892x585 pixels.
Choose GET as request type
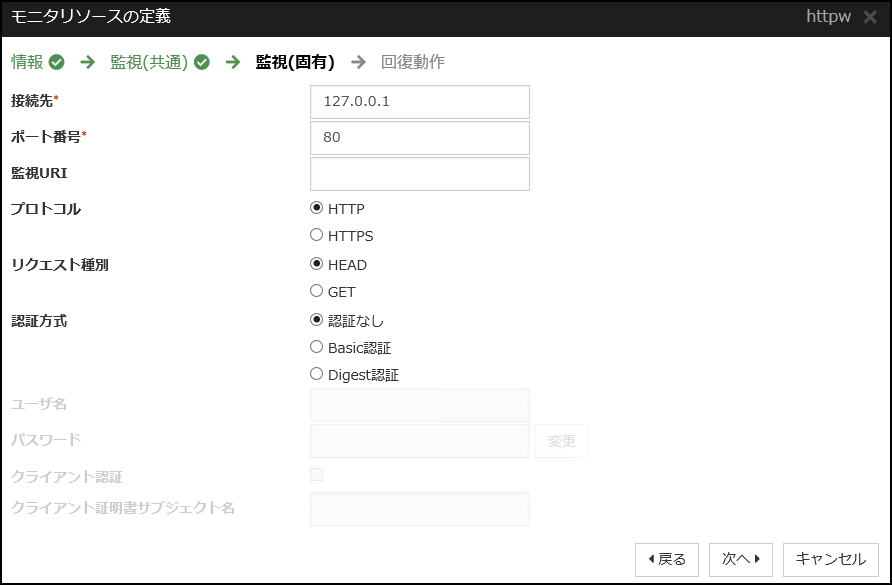click(x=317, y=292)
